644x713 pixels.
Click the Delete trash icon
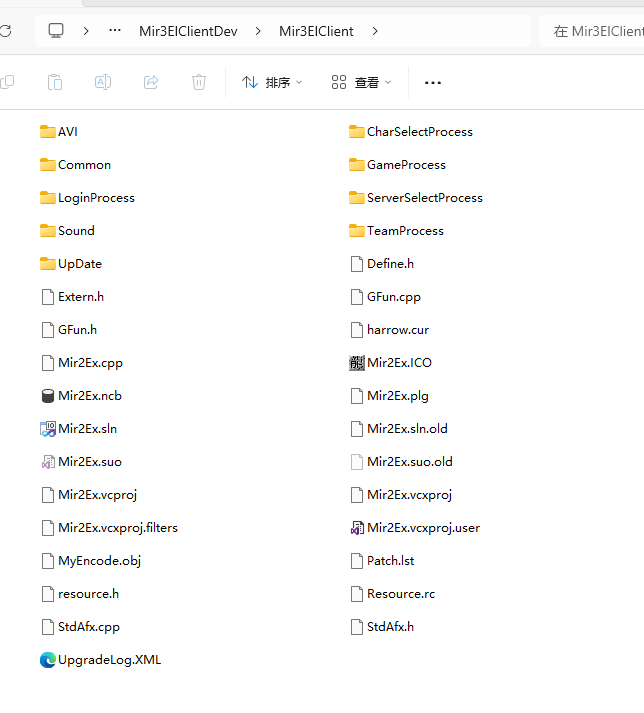[x=199, y=82]
